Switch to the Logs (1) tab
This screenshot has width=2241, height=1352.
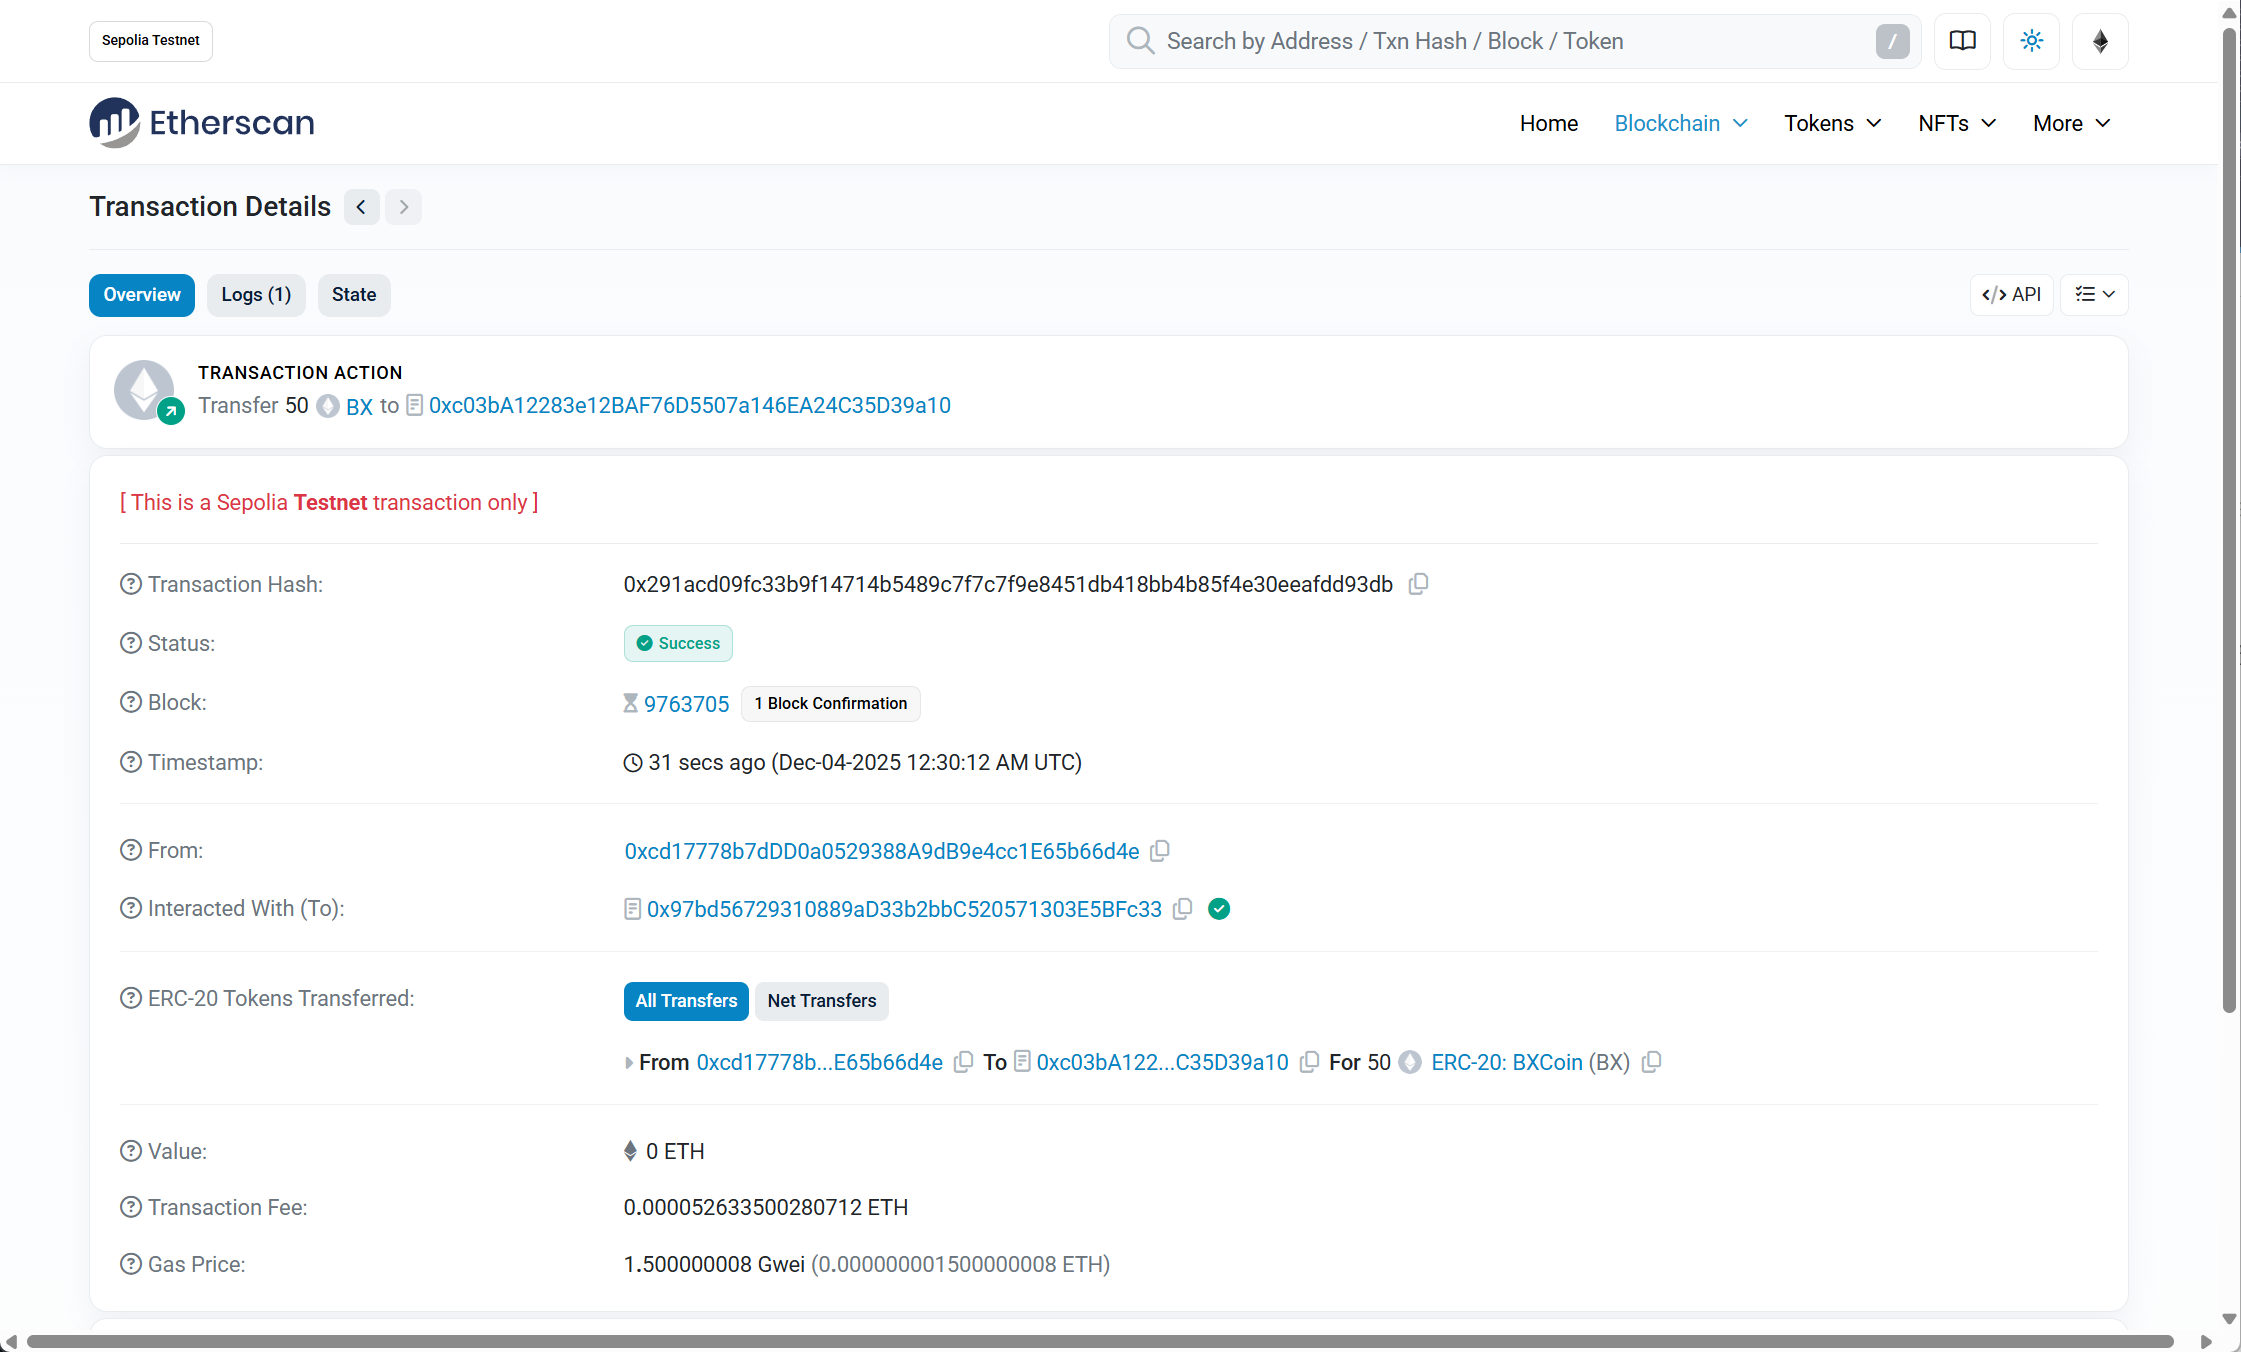coord(256,295)
